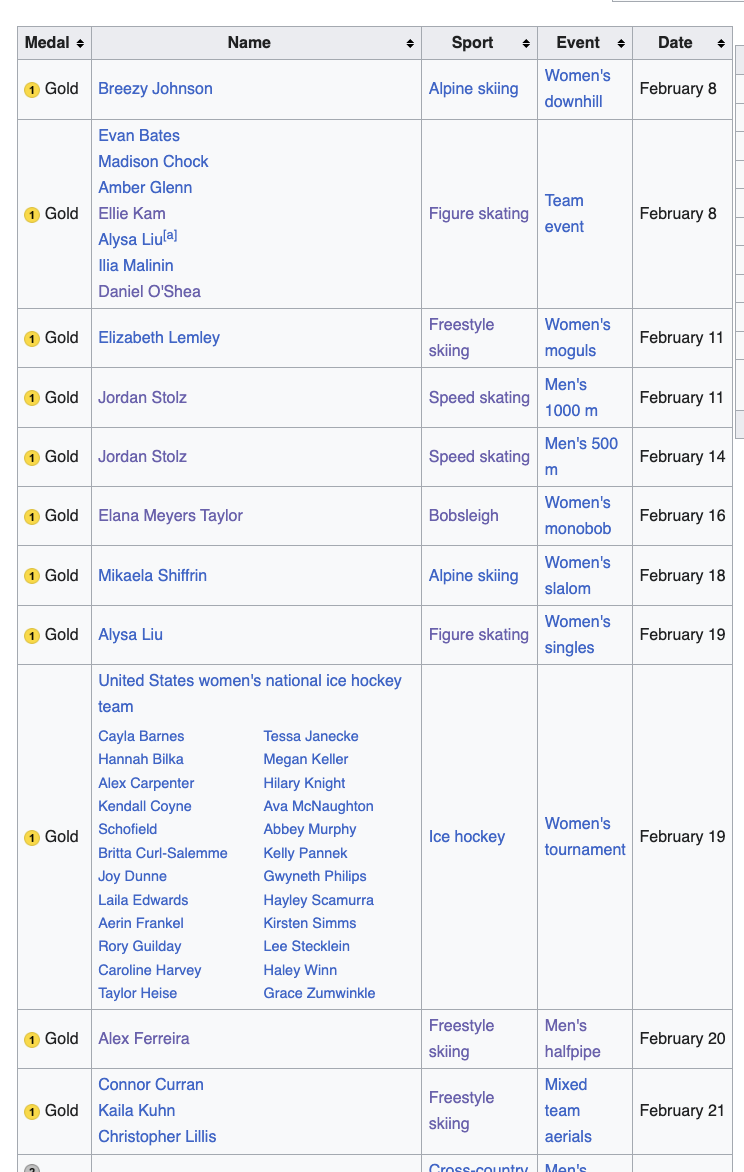This screenshot has height=1172, width=744.
Task: Open Bobsleigh sport link
Action: click(464, 516)
